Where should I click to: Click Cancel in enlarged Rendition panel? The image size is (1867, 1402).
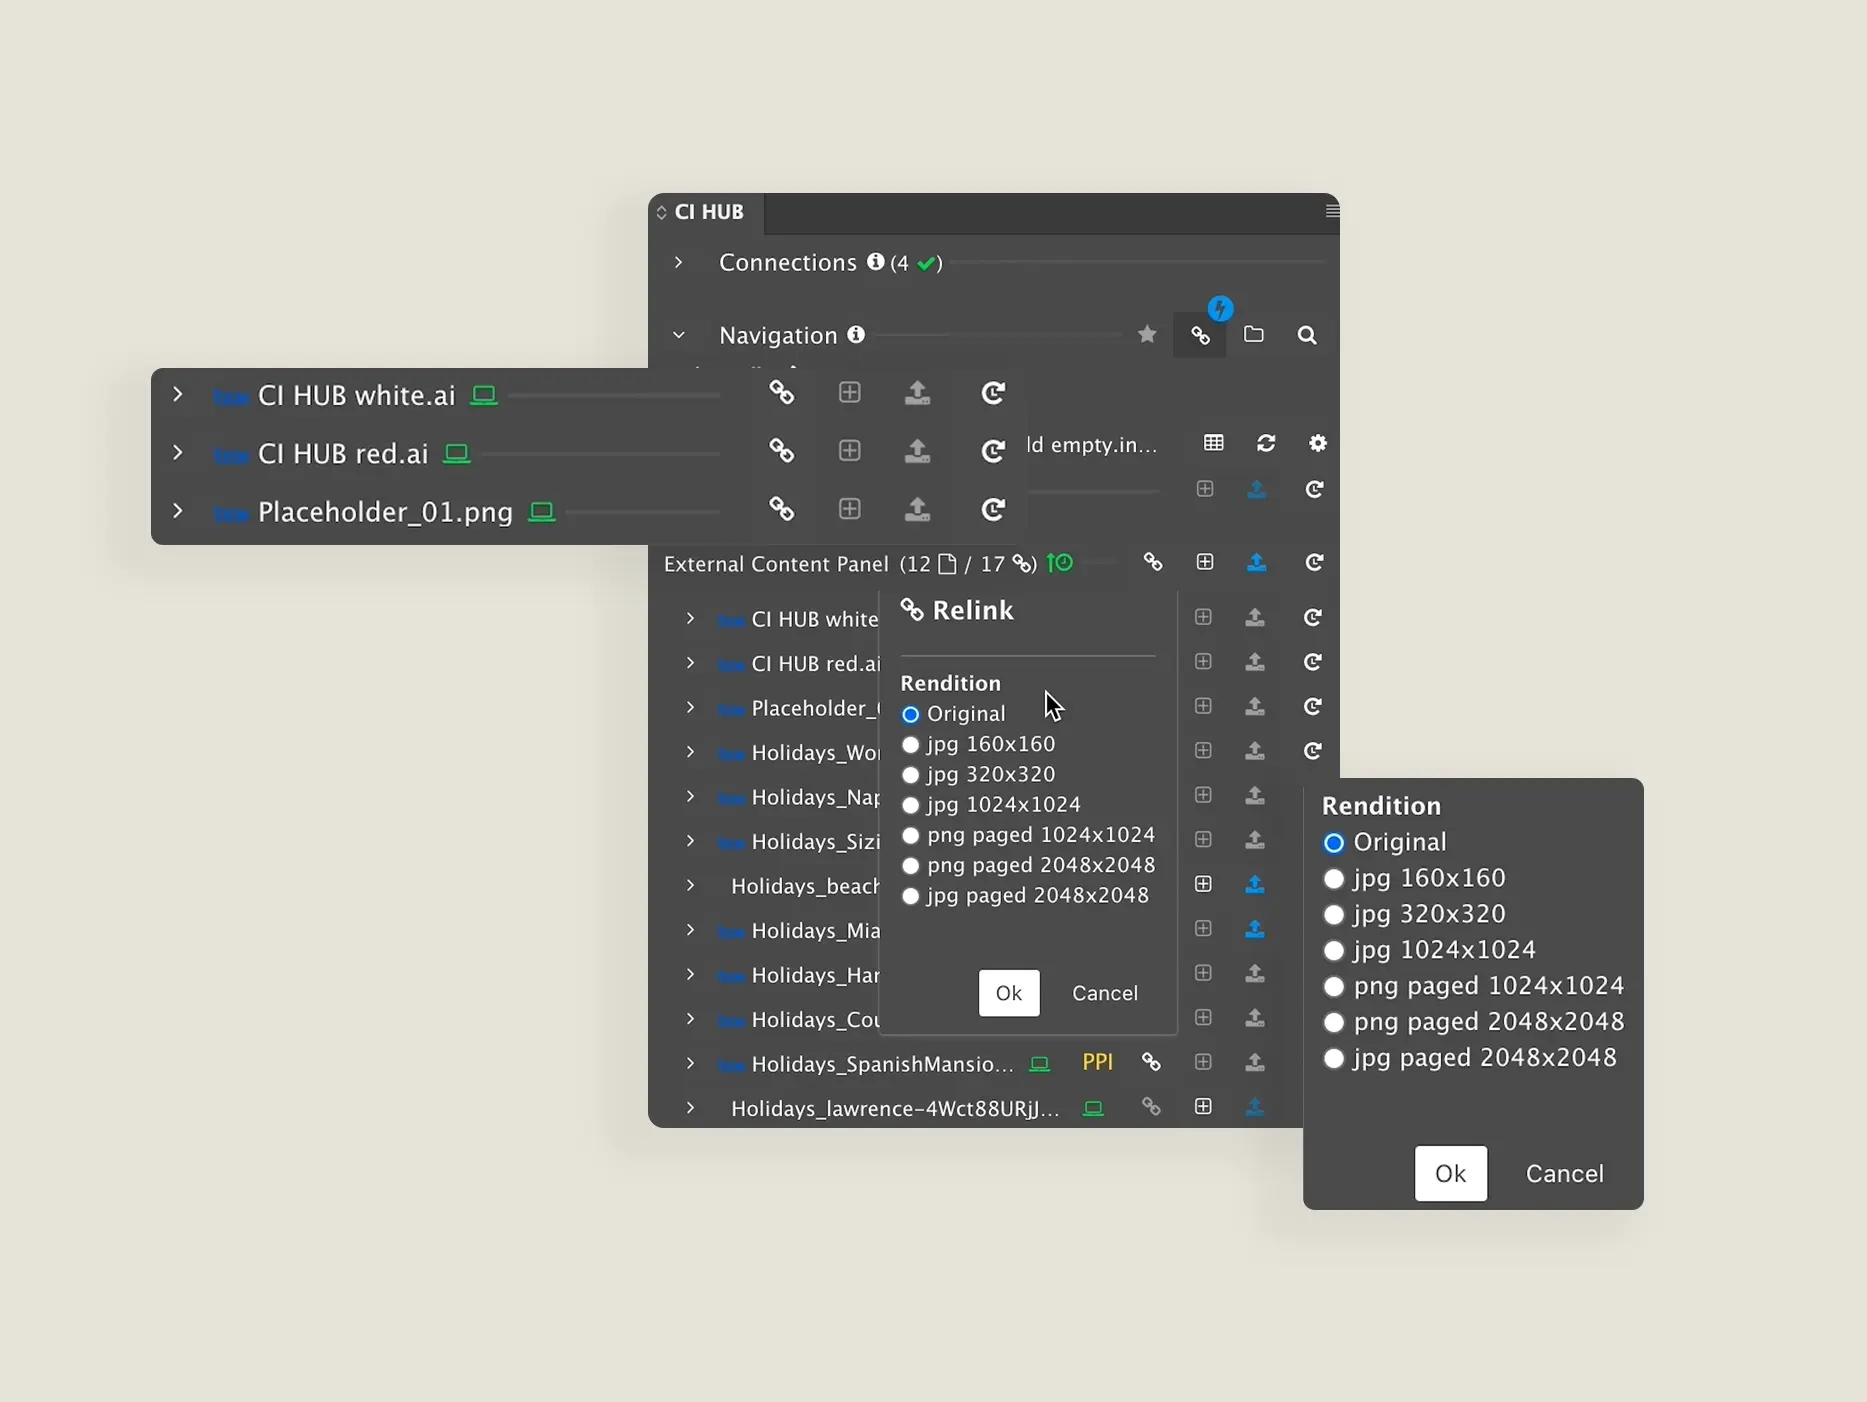(1564, 1173)
